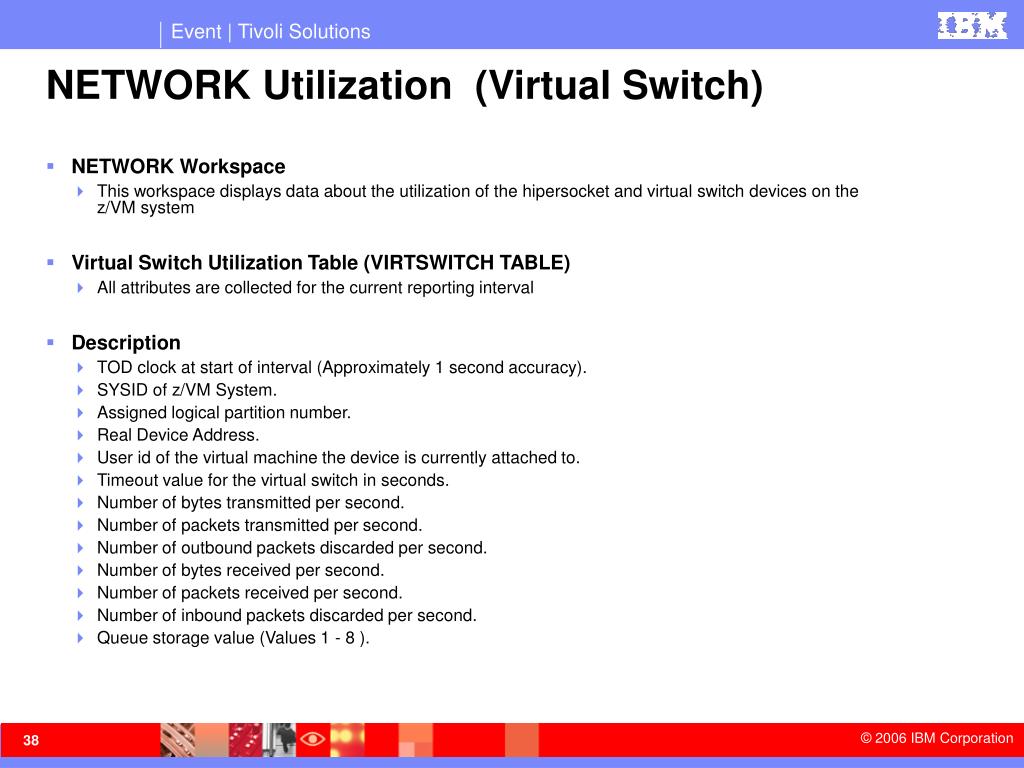This screenshot has width=1024, height=768.
Task: Click the slide number 38 in footer
Action: (x=31, y=741)
